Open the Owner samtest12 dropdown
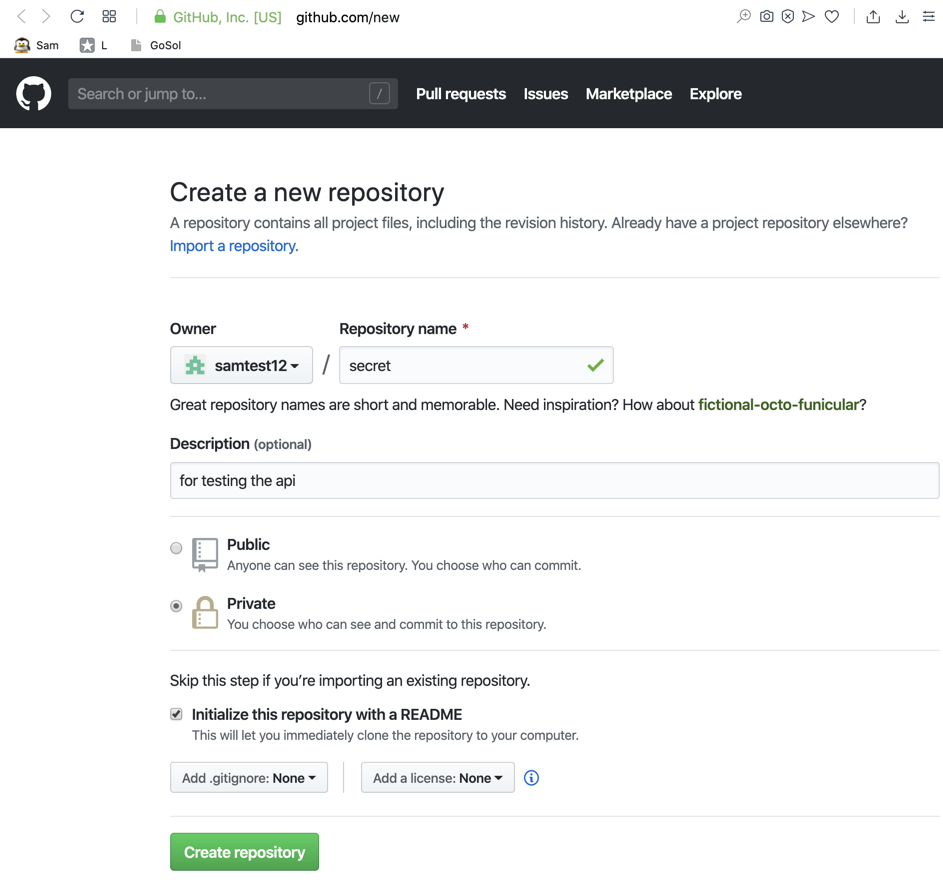Viewport: 943px width, 894px height. tap(241, 366)
